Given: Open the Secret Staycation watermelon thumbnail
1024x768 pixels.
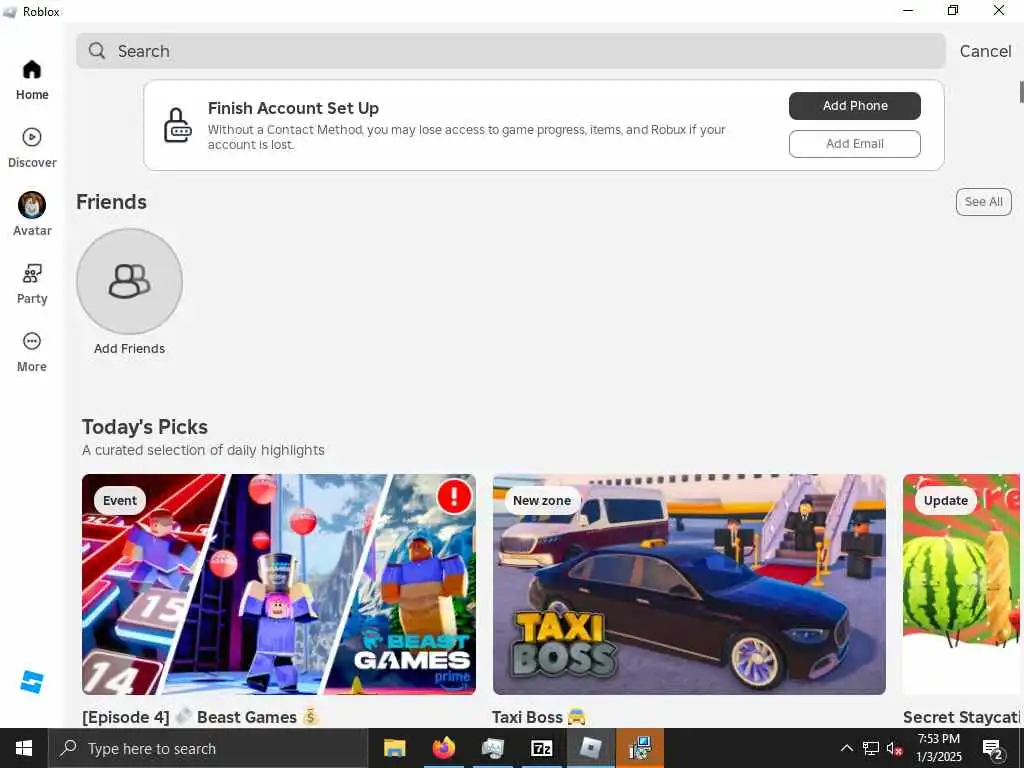Looking at the screenshot, I should (961, 584).
